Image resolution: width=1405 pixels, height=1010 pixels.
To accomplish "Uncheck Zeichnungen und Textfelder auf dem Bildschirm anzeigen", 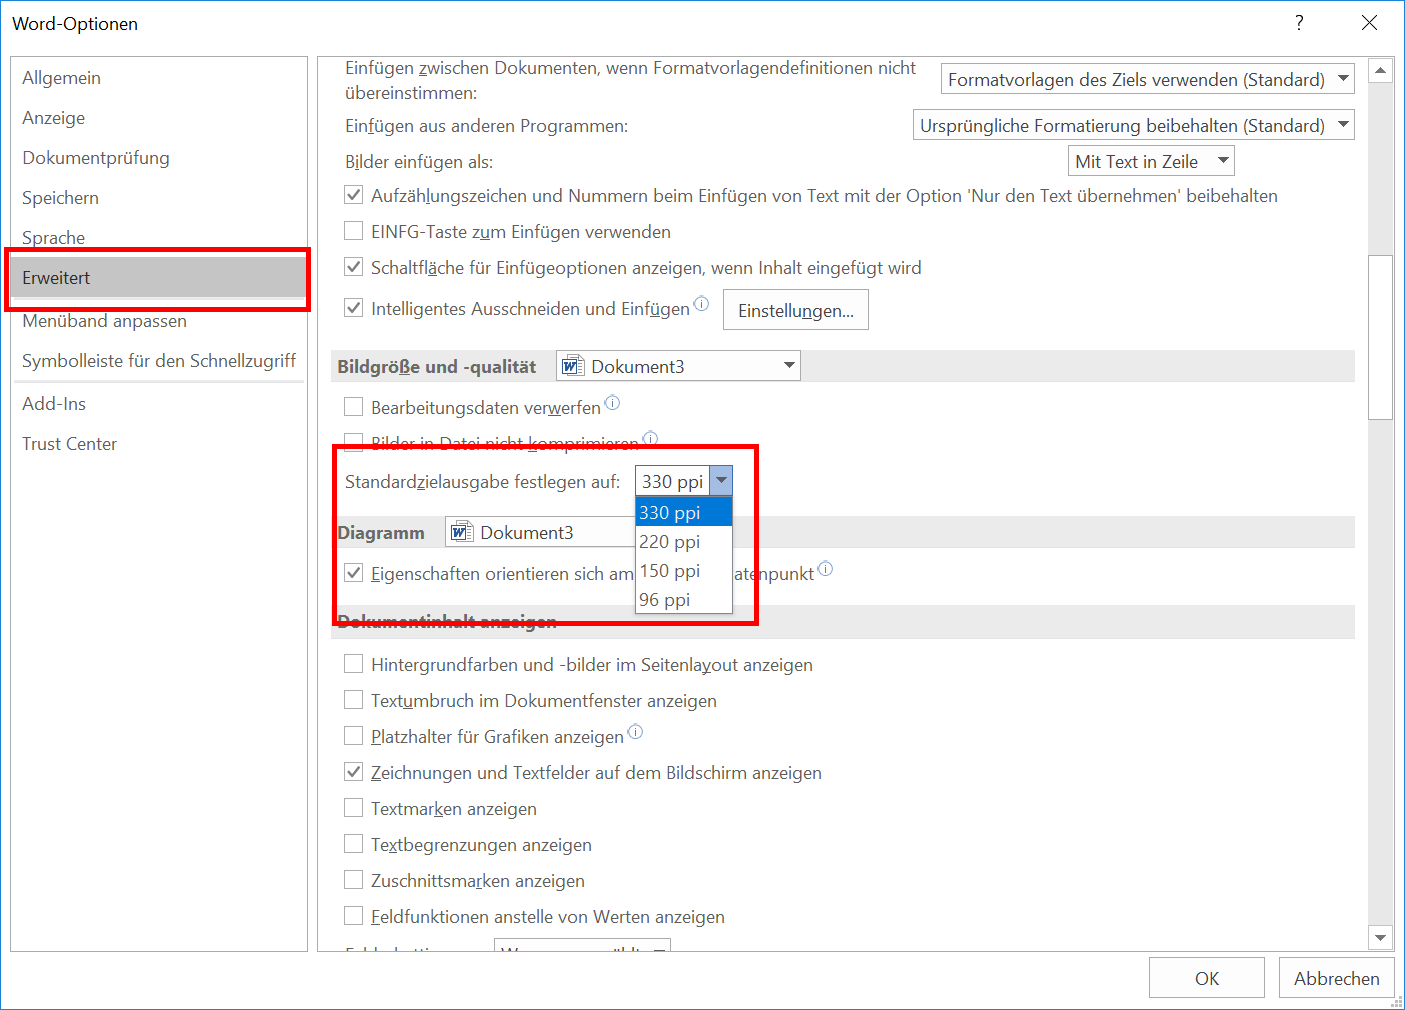I will tap(353, 772).
